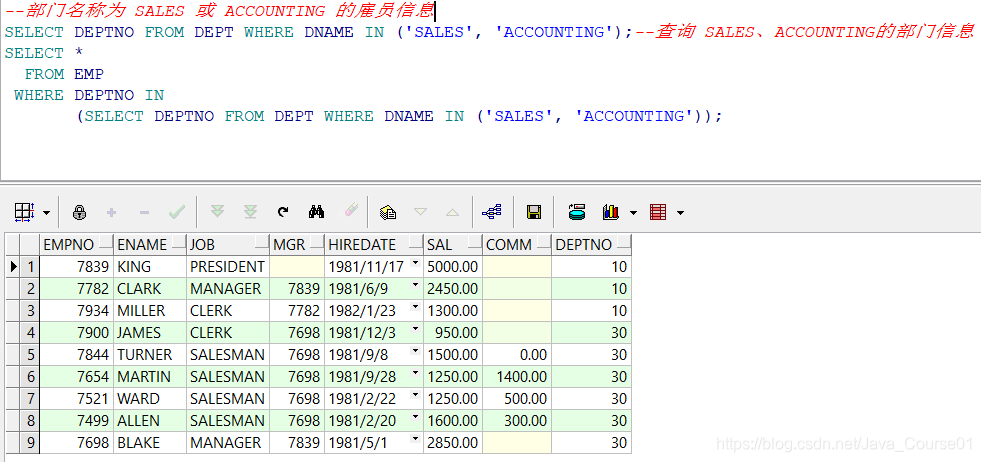This screenshot has width=981, height=462.
Task: Click the next record down triangle
Action: pos(420,212)
